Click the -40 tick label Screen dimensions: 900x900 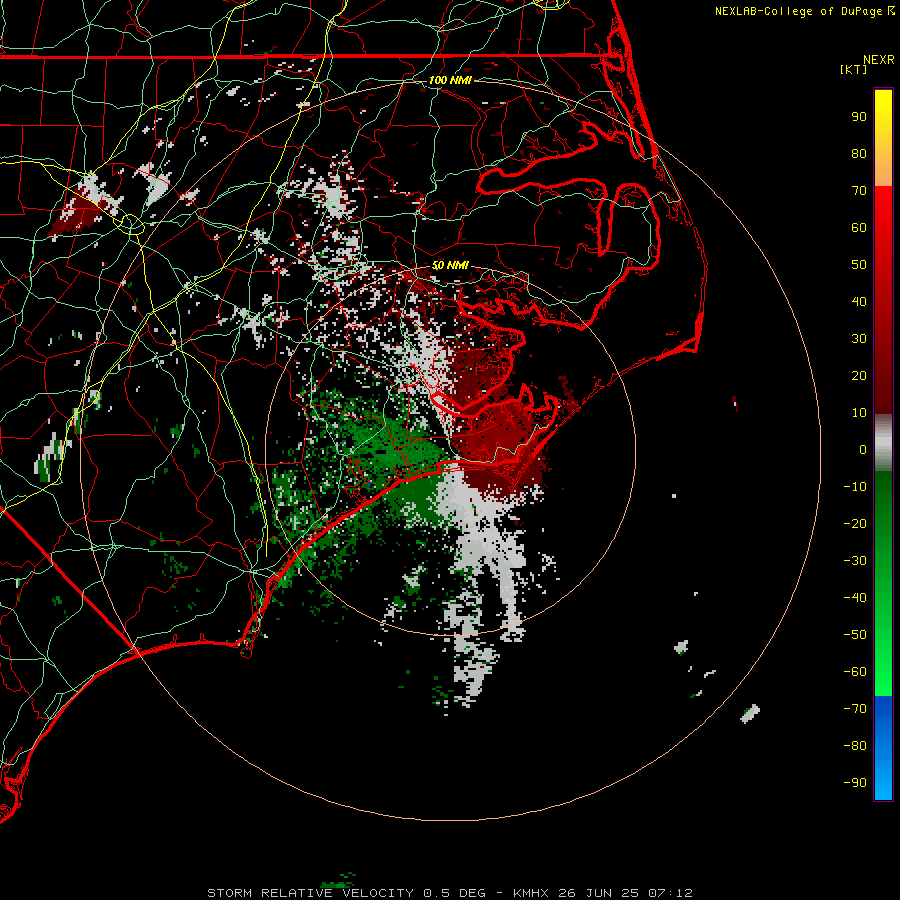[x=855, y=598]
